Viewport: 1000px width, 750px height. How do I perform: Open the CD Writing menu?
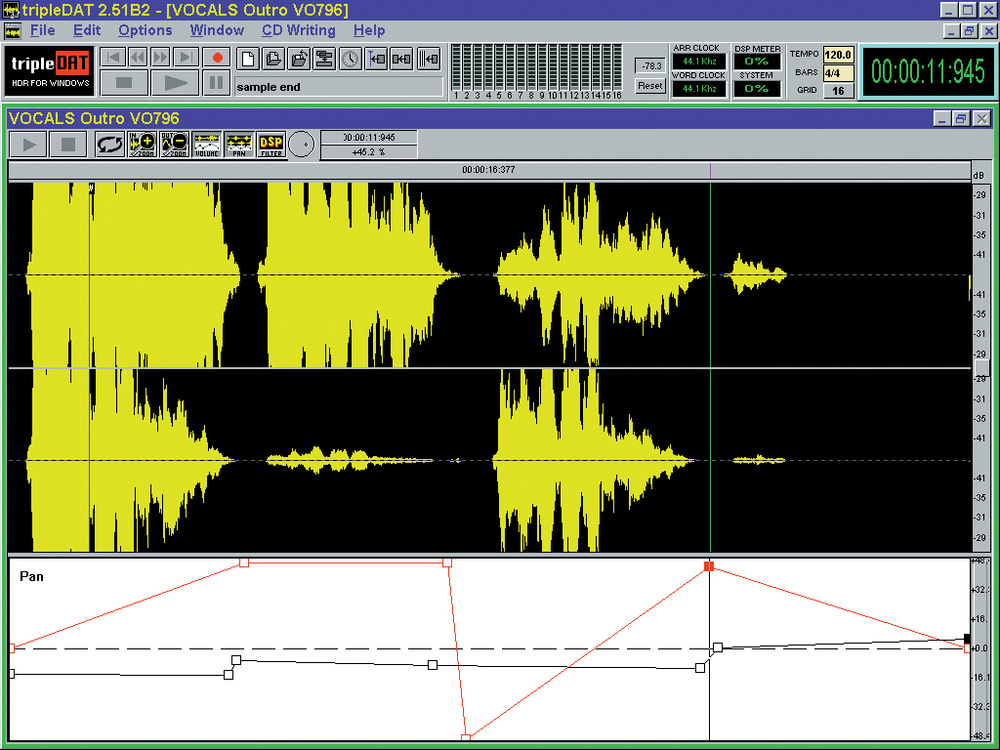click(x=298, y=30)
